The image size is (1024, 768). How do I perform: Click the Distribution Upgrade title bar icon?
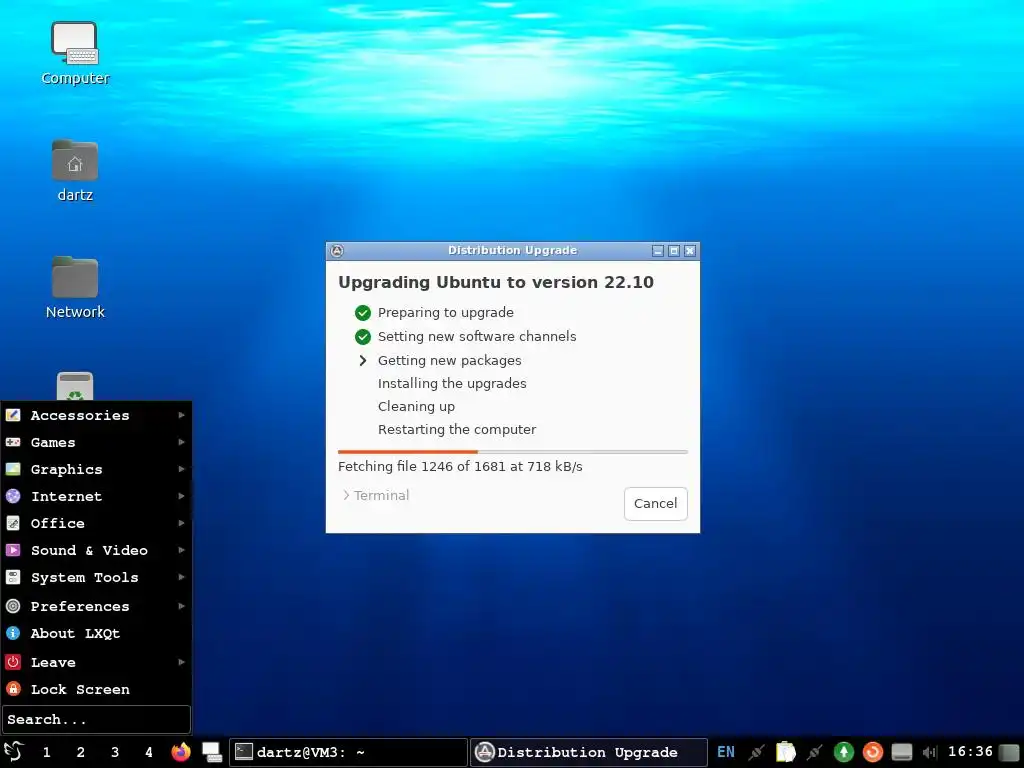[337, 251]
